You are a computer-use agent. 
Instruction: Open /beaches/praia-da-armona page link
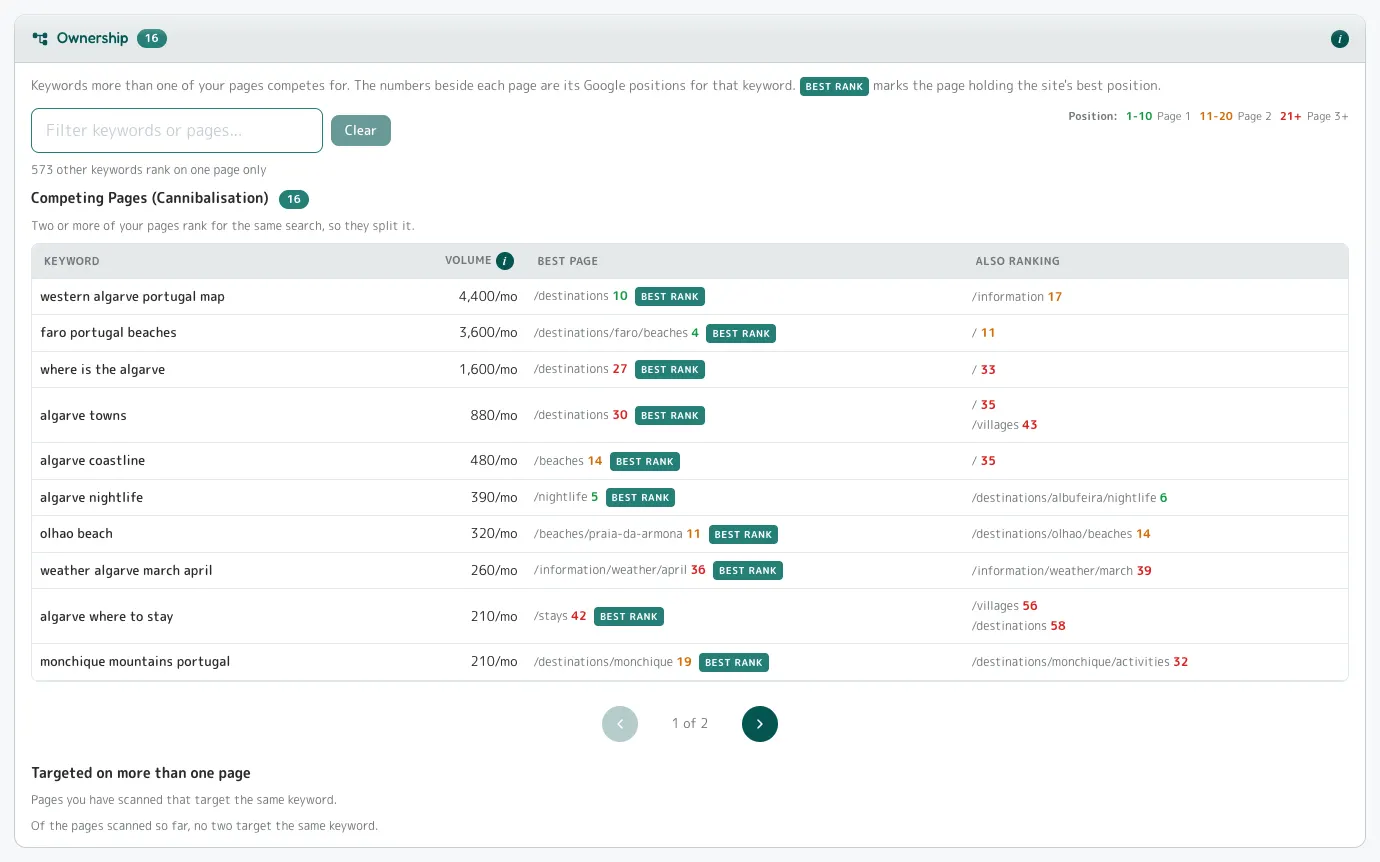(608, 534)
